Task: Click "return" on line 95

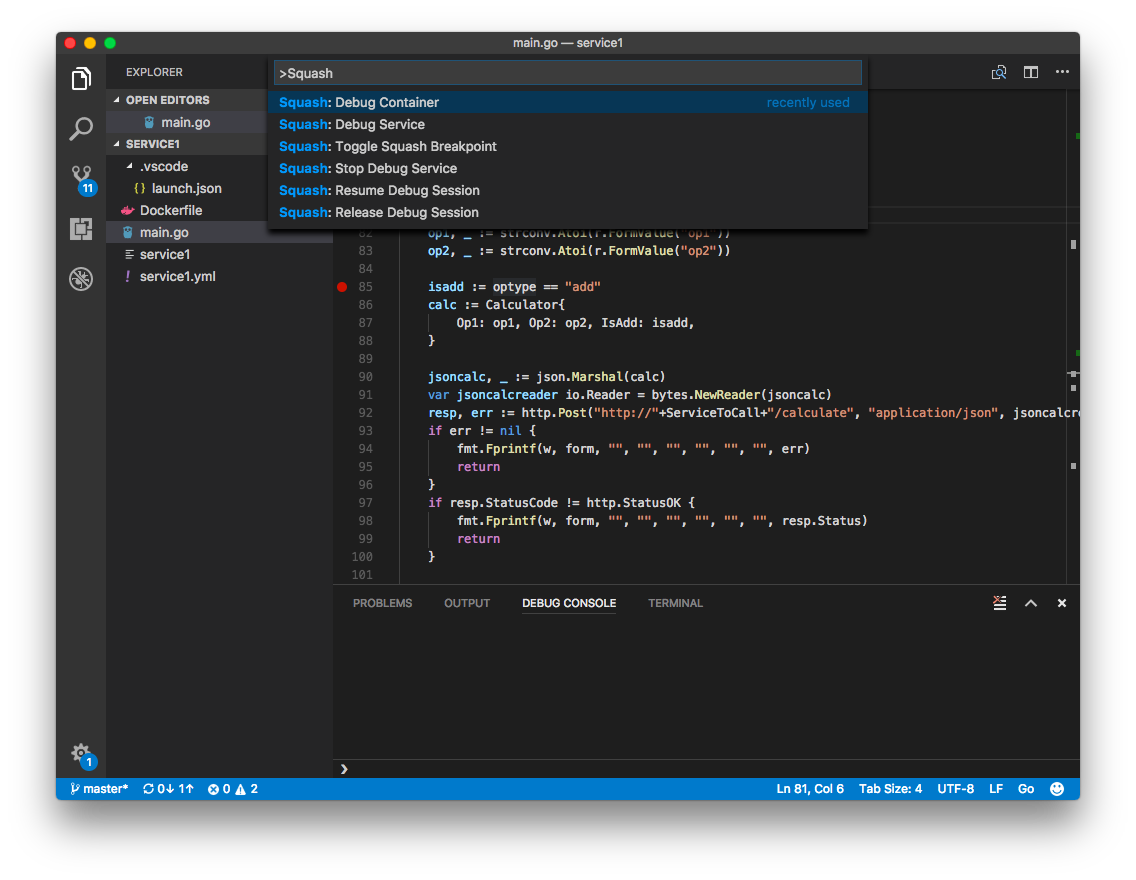Action: [x=478, y=467]
